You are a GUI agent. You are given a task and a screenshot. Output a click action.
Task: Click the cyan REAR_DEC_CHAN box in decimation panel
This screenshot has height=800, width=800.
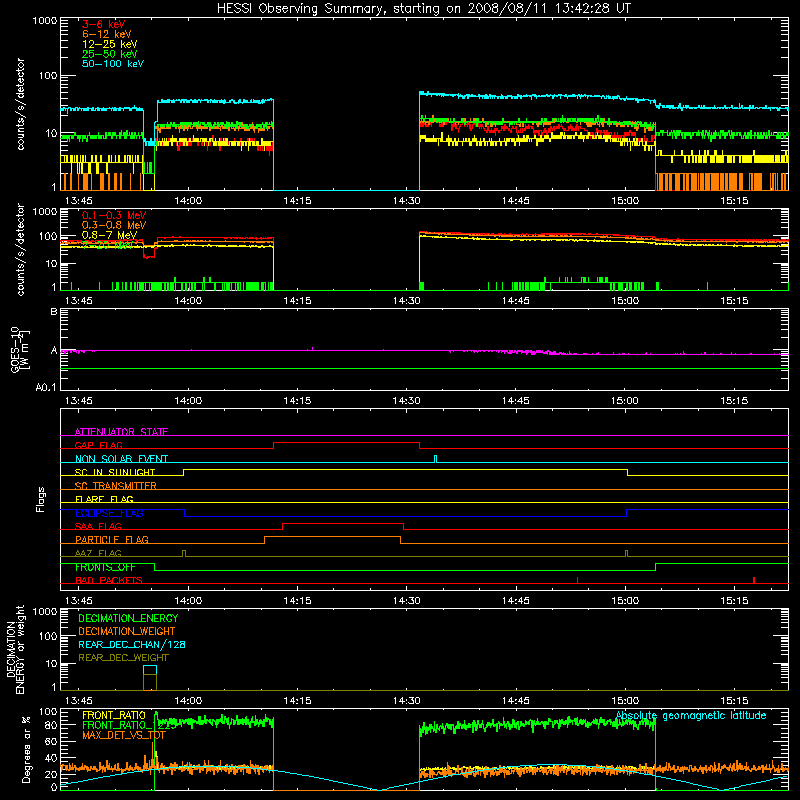click(x=150, y=670)
